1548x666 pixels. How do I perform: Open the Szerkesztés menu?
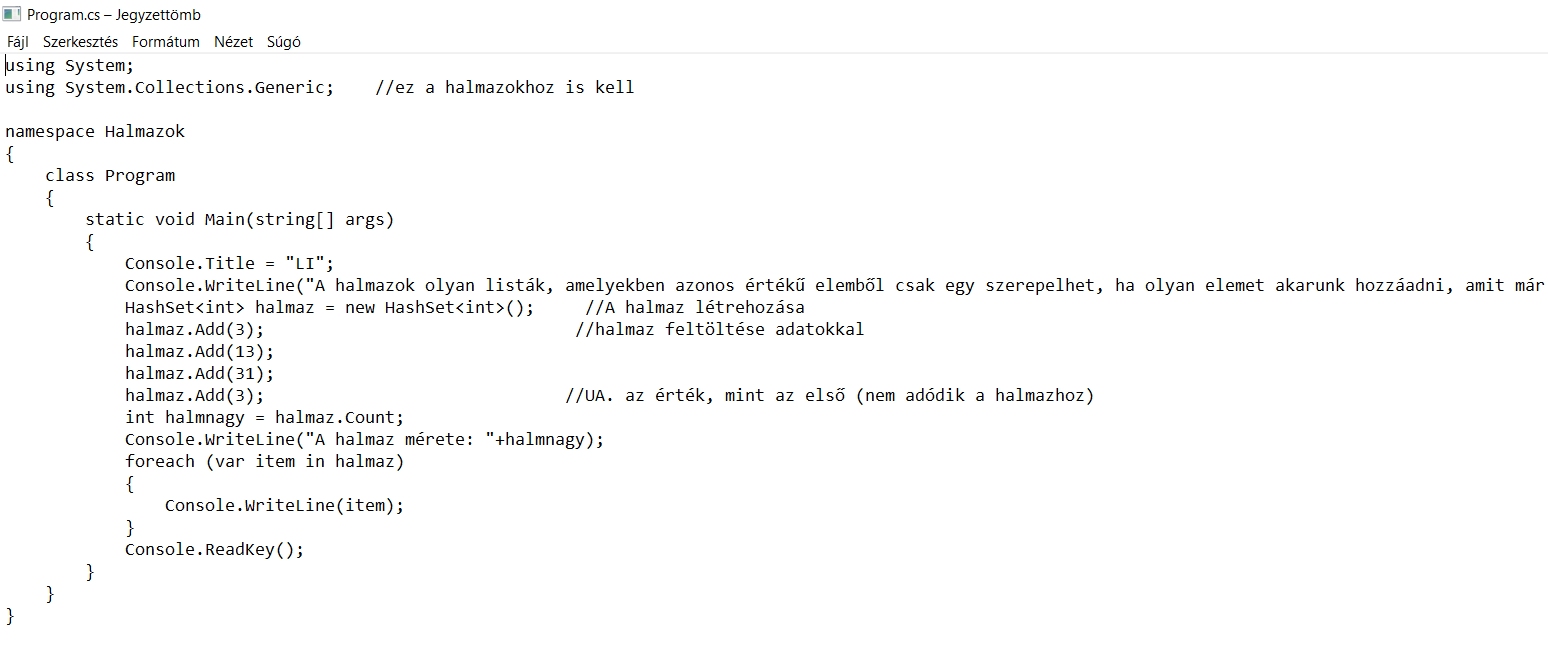(80, 42)
